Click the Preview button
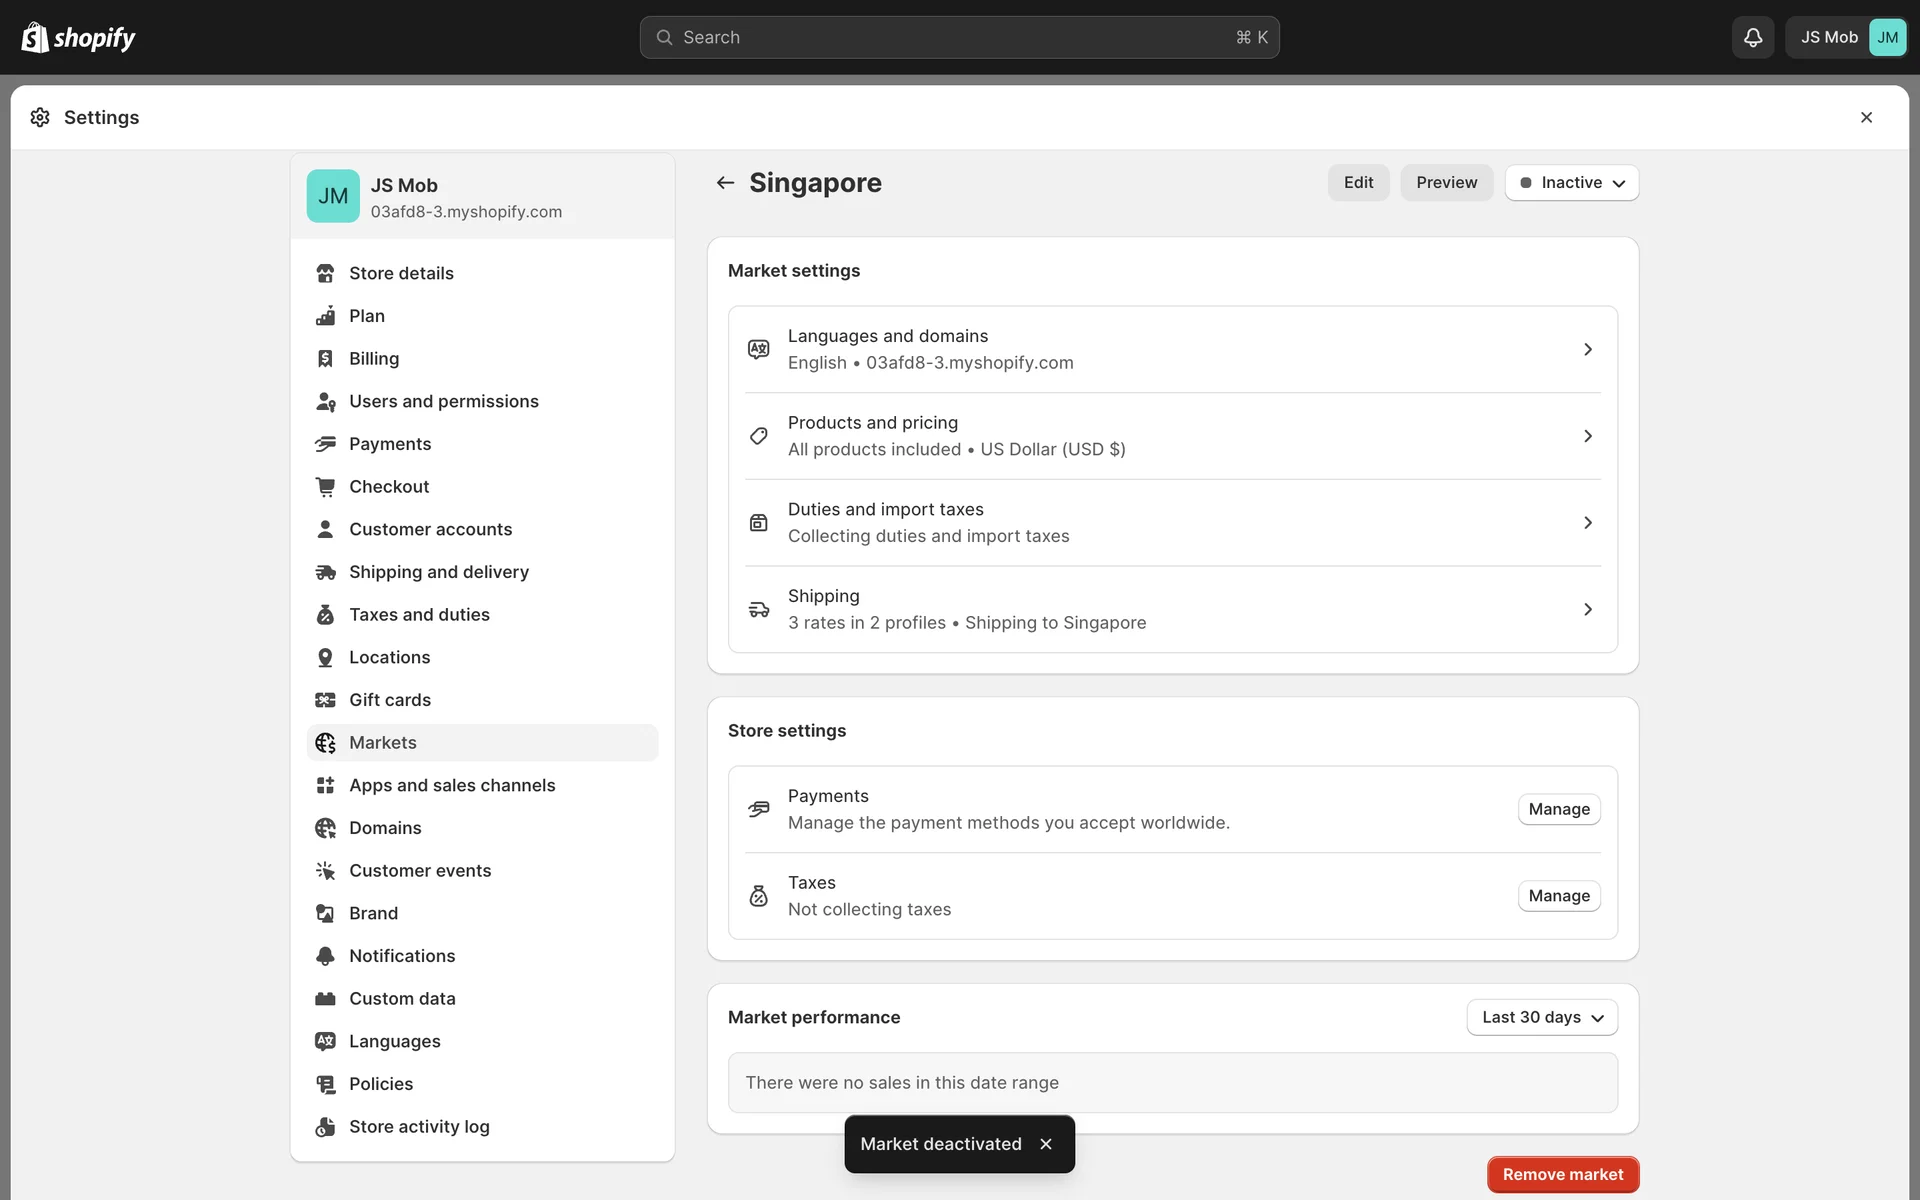 click(x=1446, y=182)
